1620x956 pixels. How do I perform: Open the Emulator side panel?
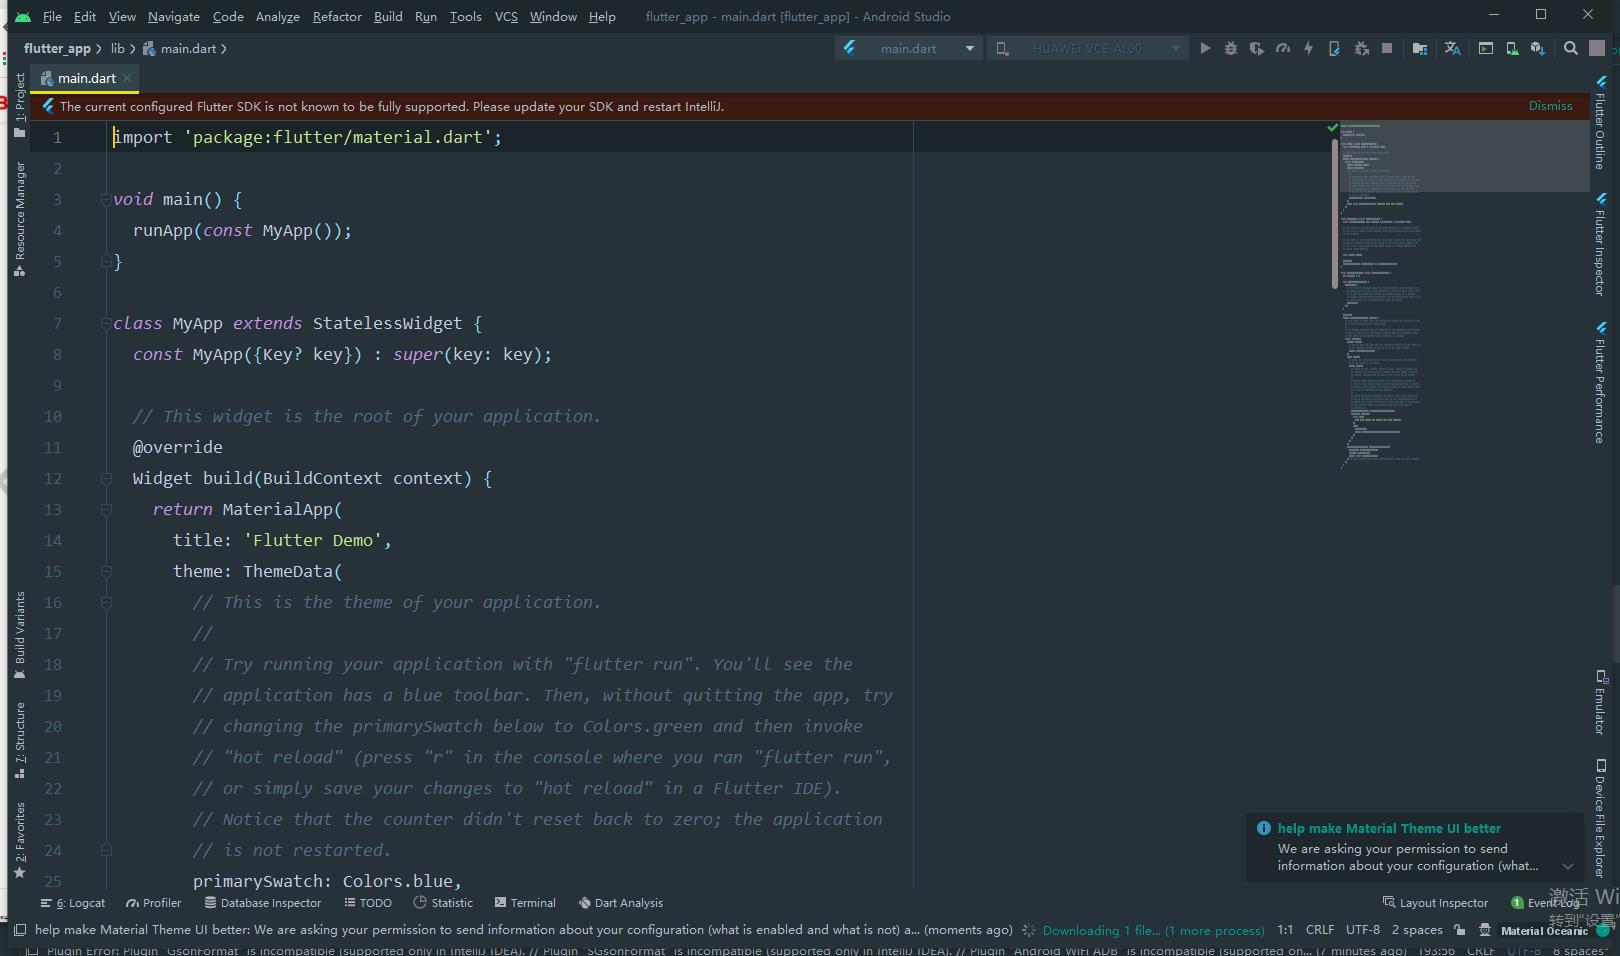1600,702
